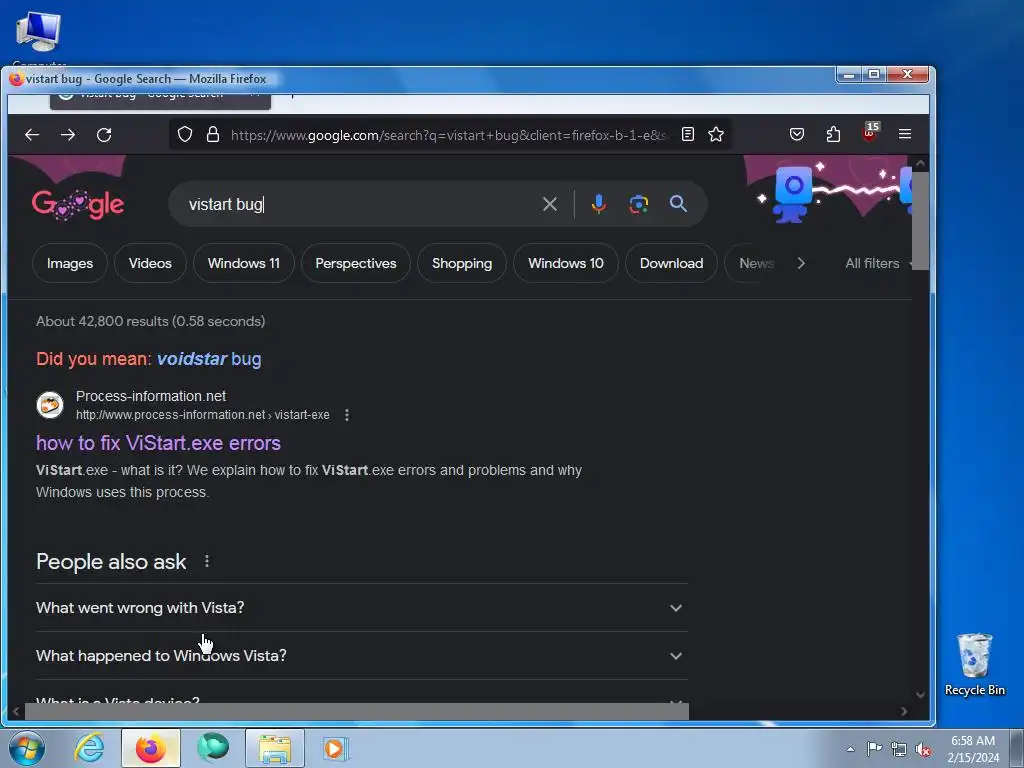This screenshot has width=1024, height=768.
Task: Click the muted volume tray icon
Action: [923, 749]
